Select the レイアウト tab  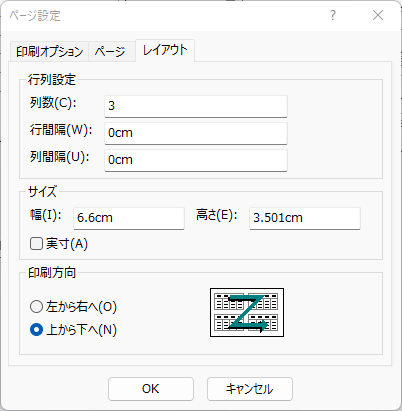point(165,50)
